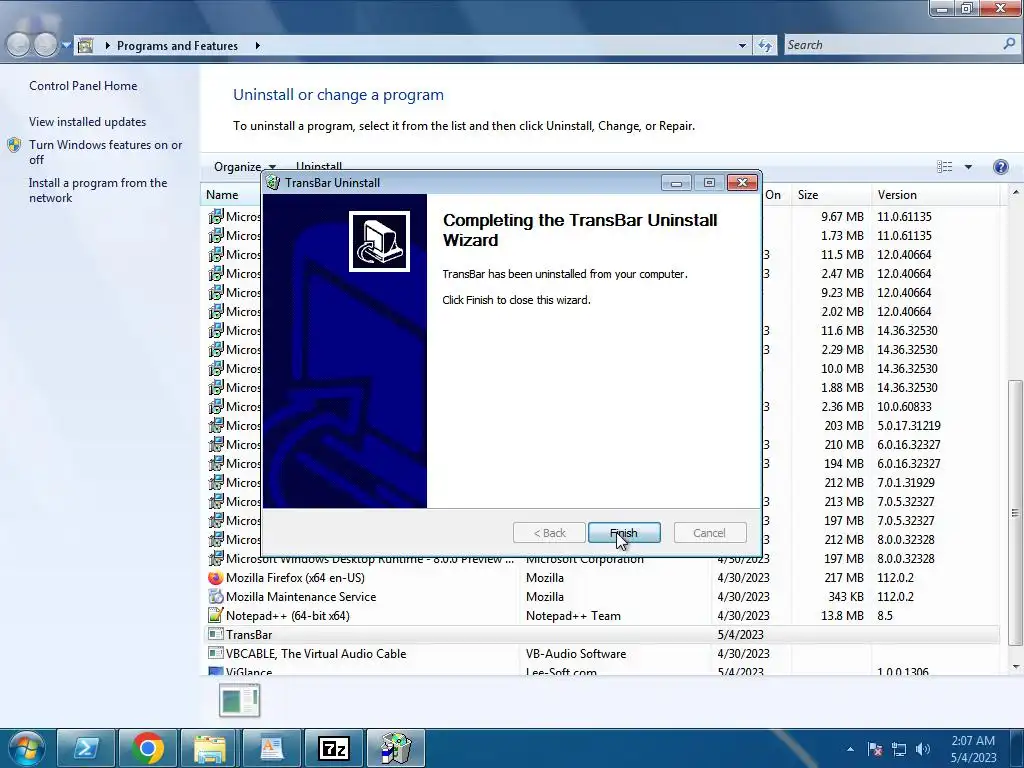The width and height of the screenshot is (1024, 768).
Task: Open the recent pages dropdown arrow
Action: 66,46
